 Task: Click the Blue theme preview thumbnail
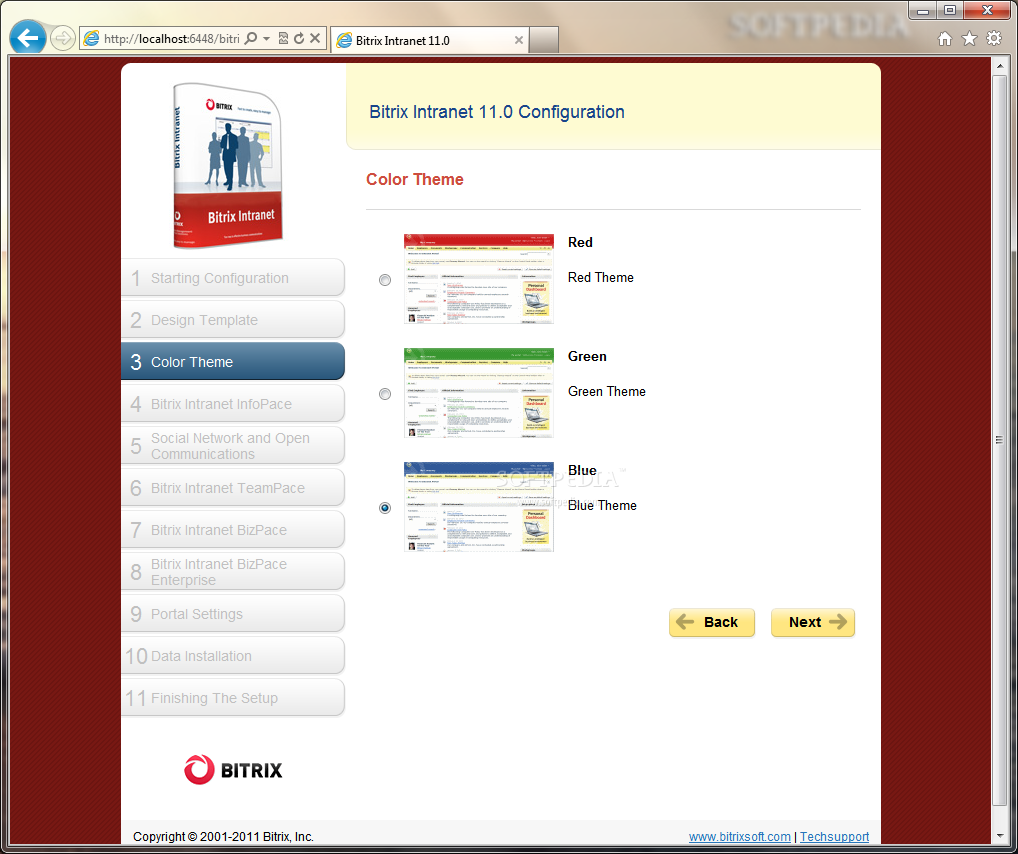point(479,507)
